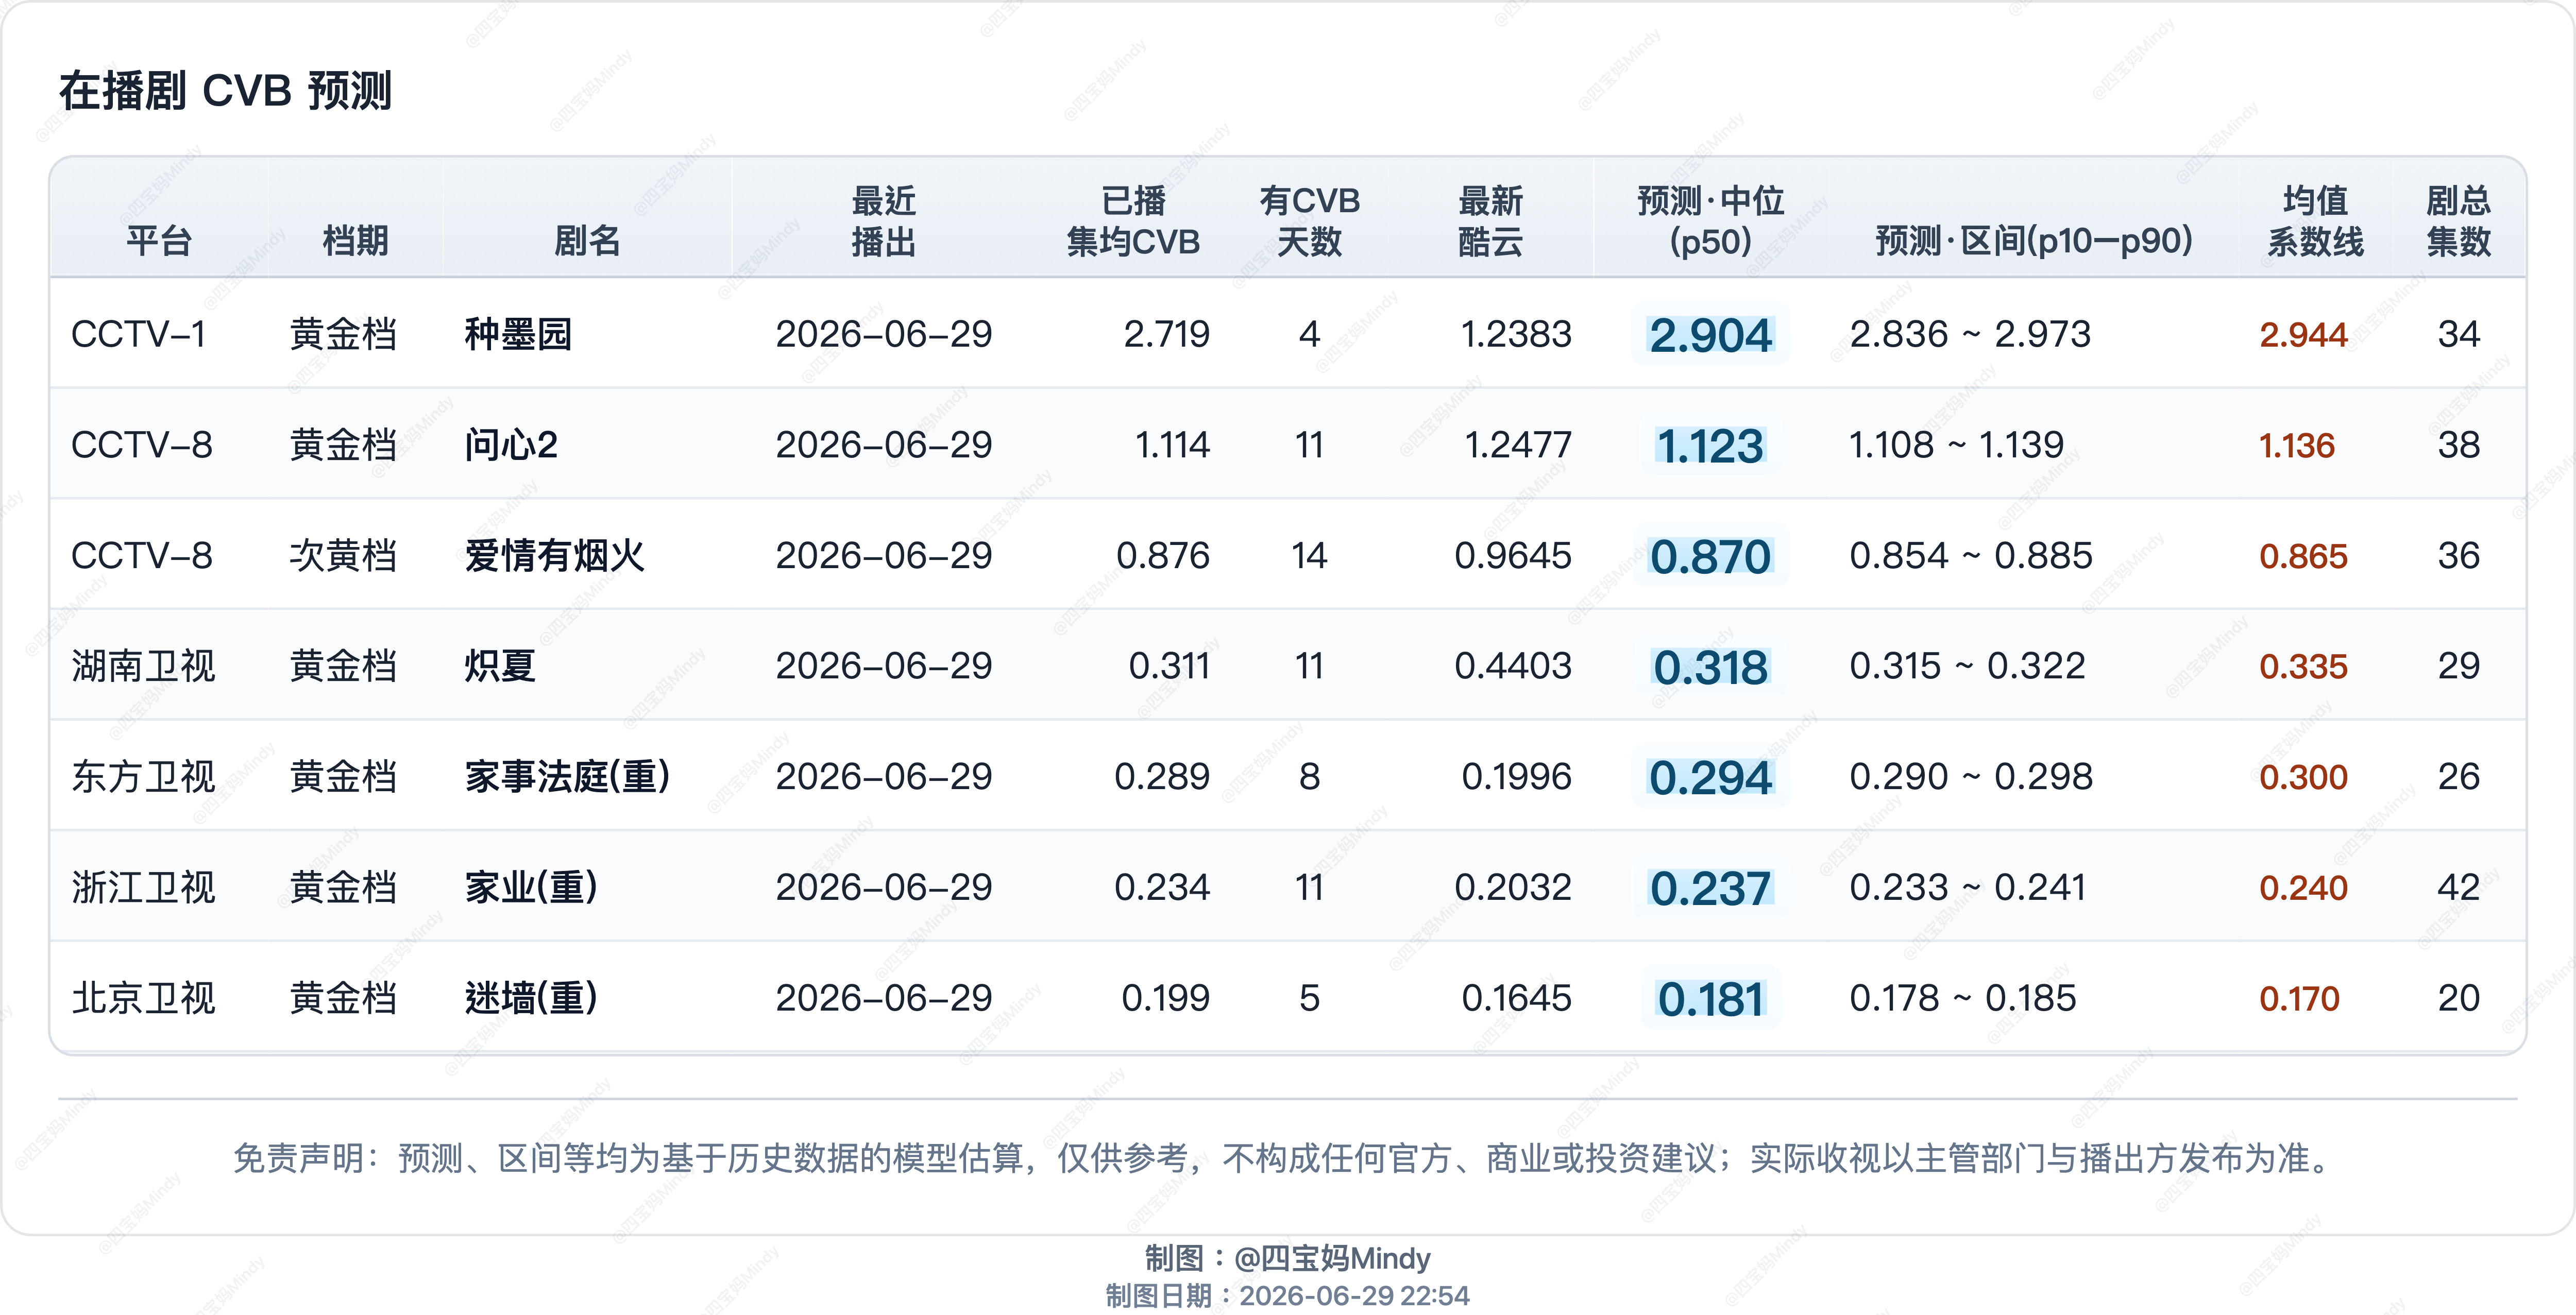
Task: Select the 东方卫视 platform cell
Action: pyautogui.click(x=143, y=777)
